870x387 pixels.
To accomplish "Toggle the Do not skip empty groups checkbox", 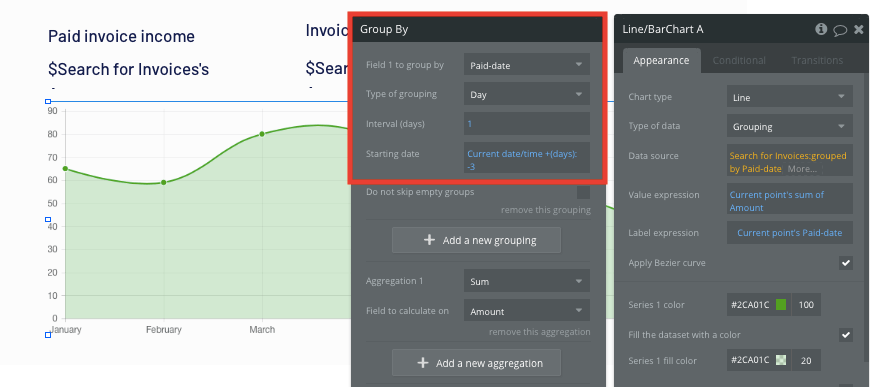I will click(583, 192).
